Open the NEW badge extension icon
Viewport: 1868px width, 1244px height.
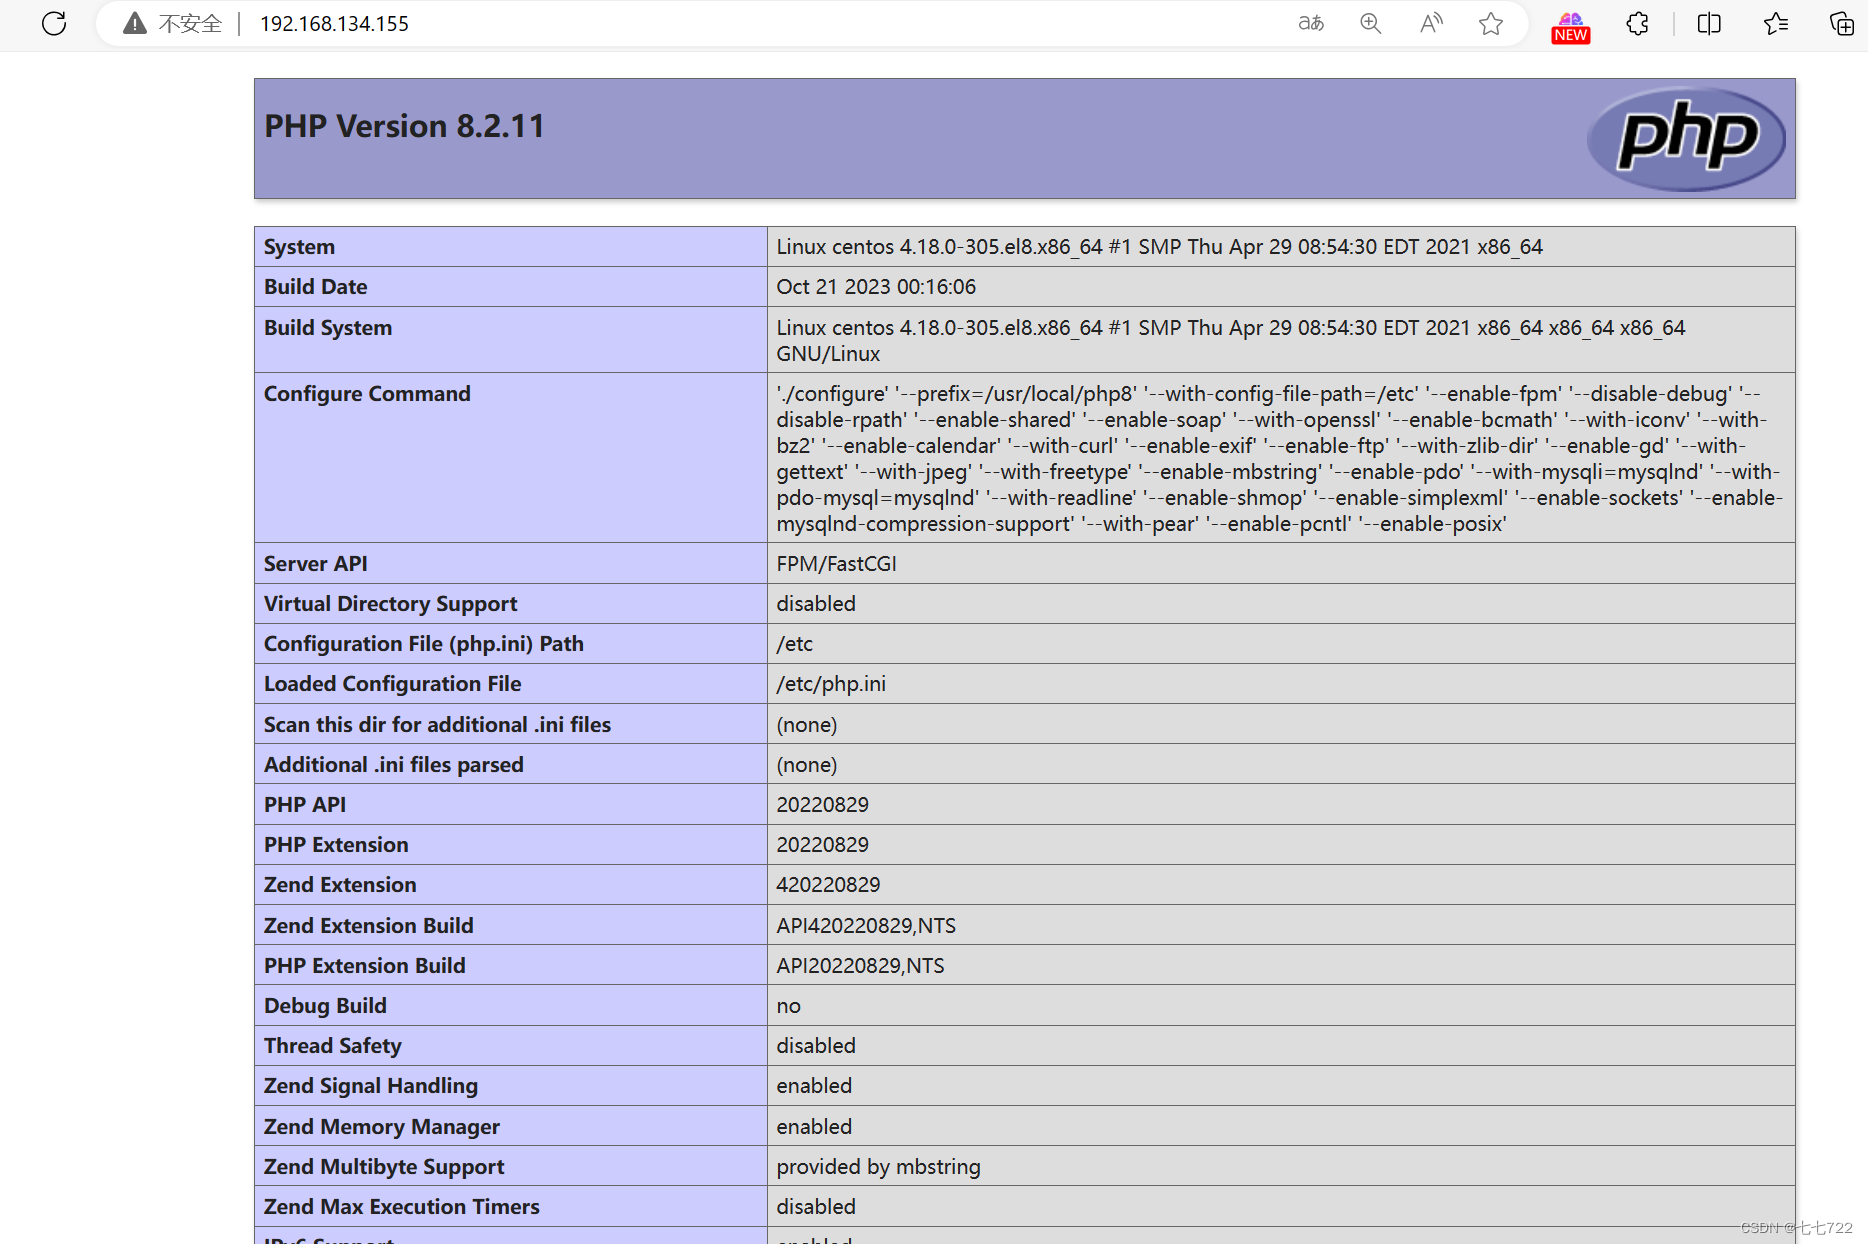(1571, 27)
